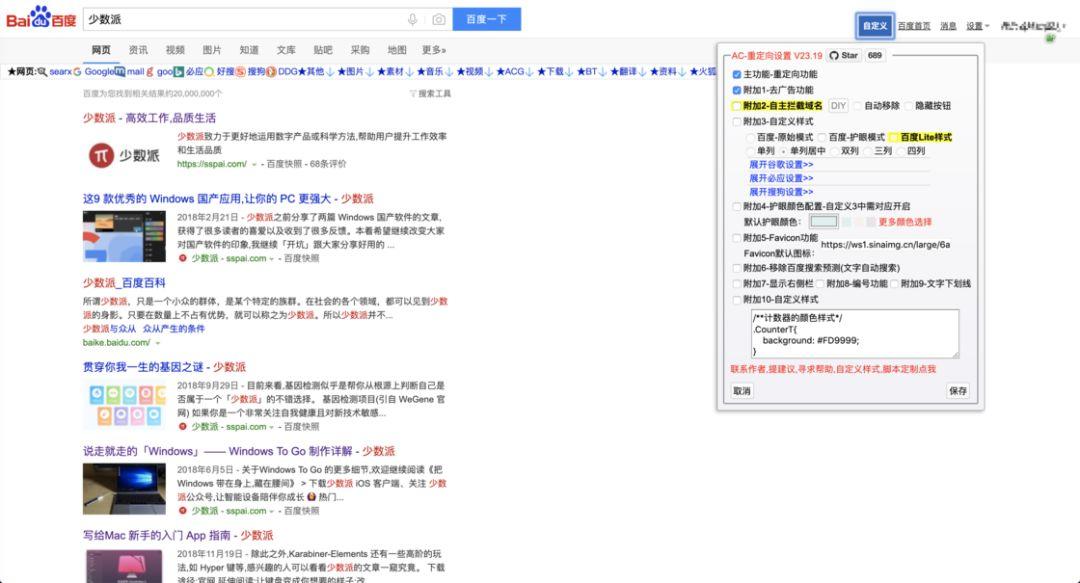Select 三列 layout radio
This screenshot has width=1080, height=583.
click(867, 151)
